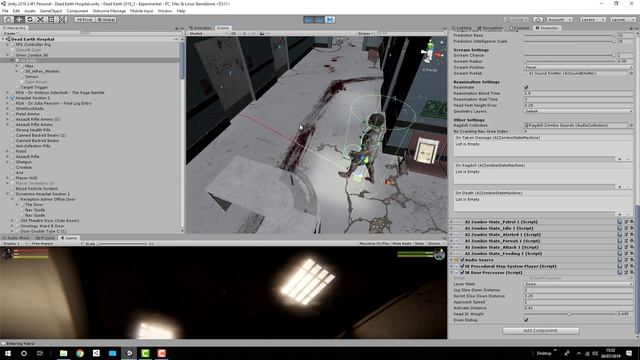Open the Hierarchy Create dropdown

[x=10, y=33]
